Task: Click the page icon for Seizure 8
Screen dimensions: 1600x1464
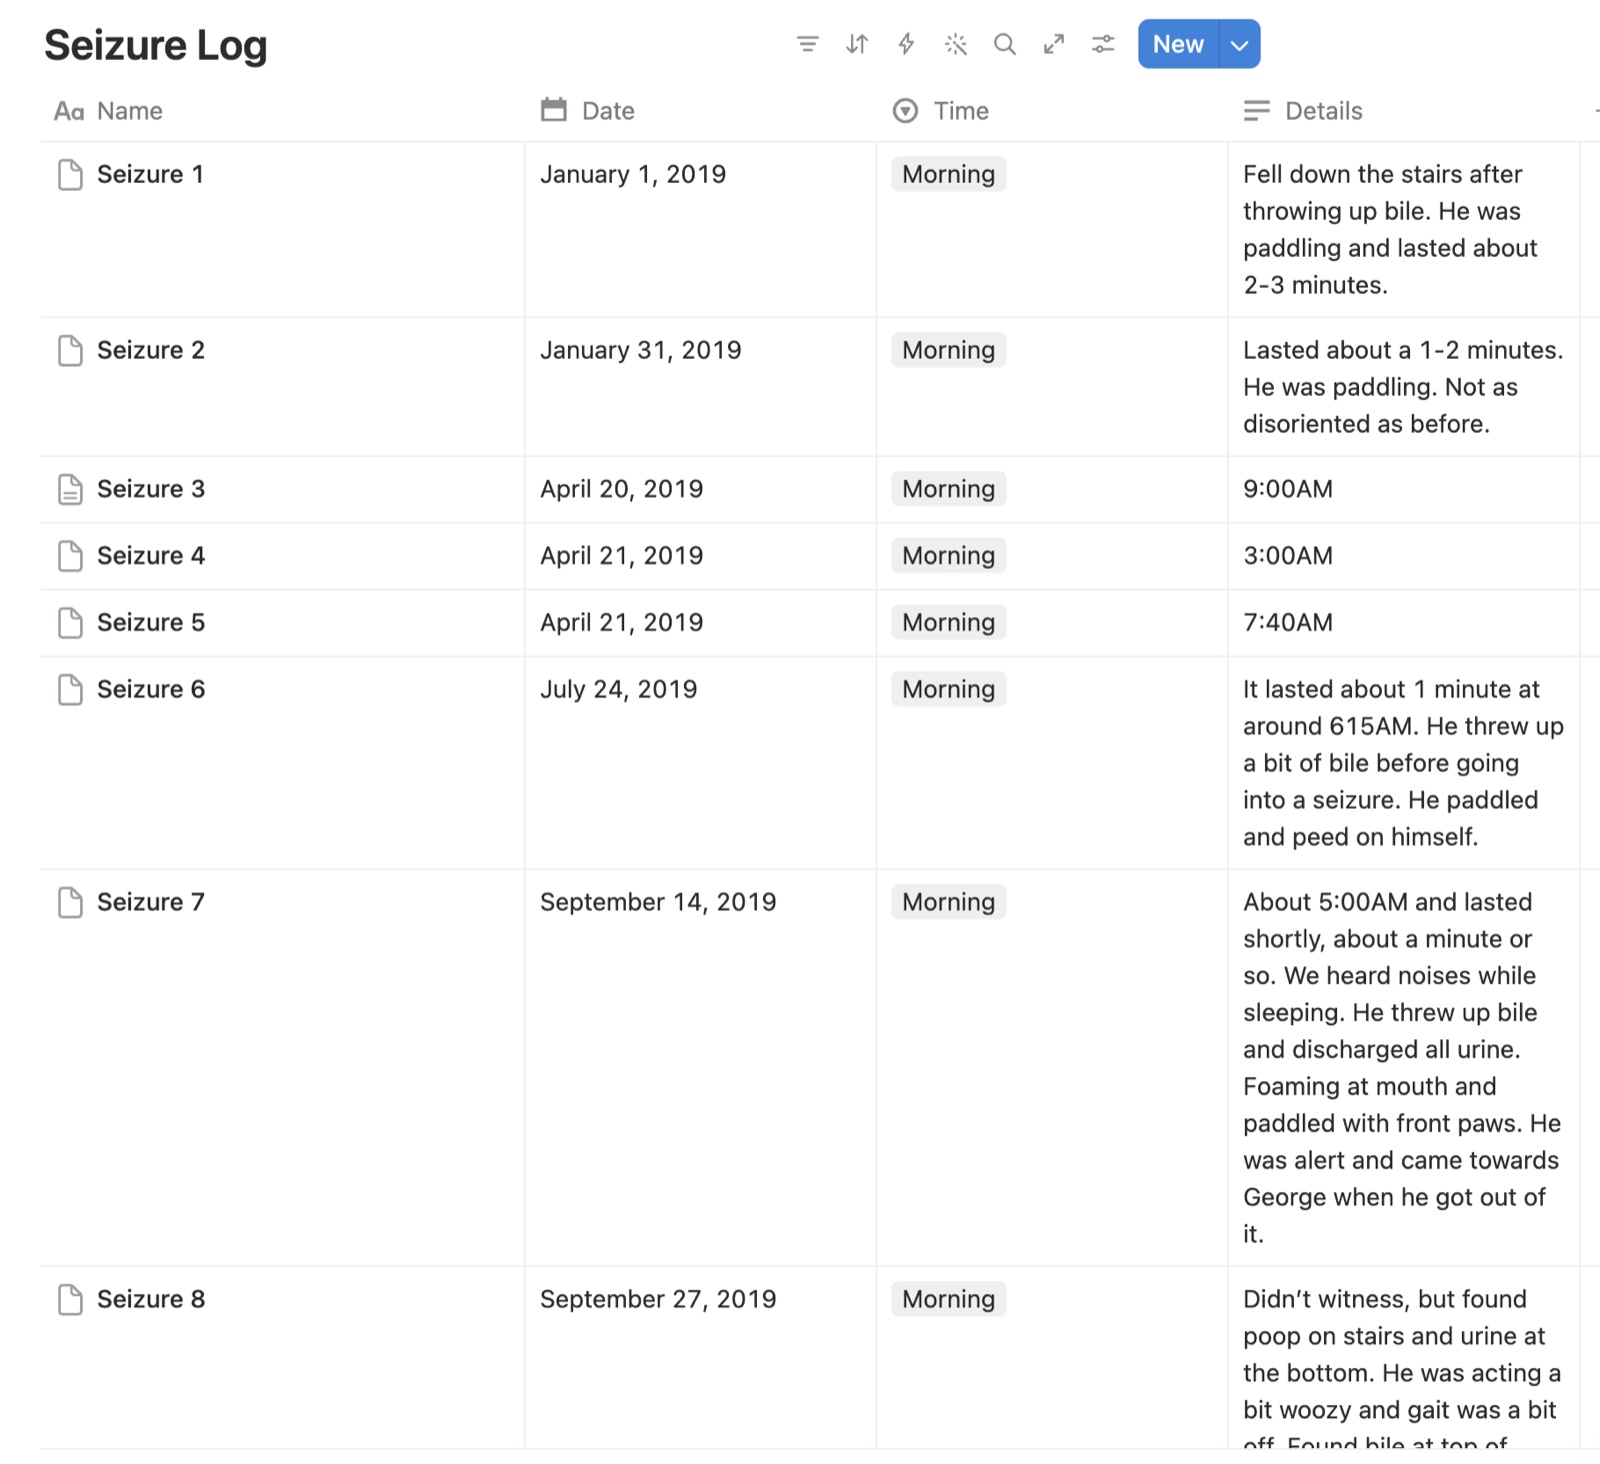Action: (70, 1299)
